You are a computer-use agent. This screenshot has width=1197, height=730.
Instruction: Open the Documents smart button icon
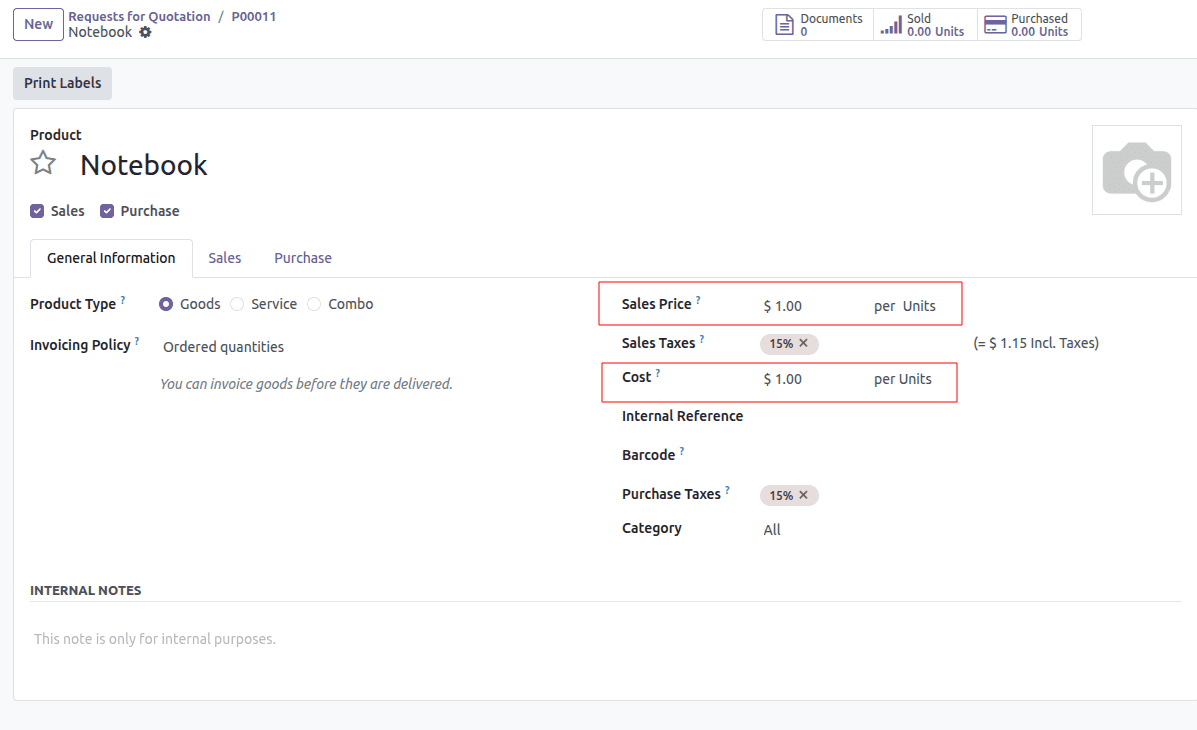coord(784,24)
